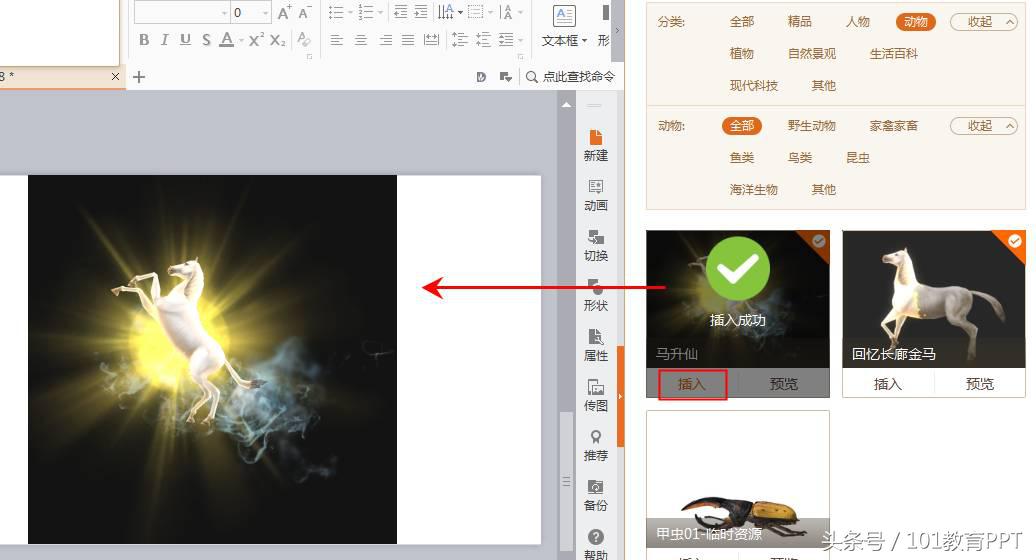
Task: Toggle bold formatting
Action: click(144, 40)
